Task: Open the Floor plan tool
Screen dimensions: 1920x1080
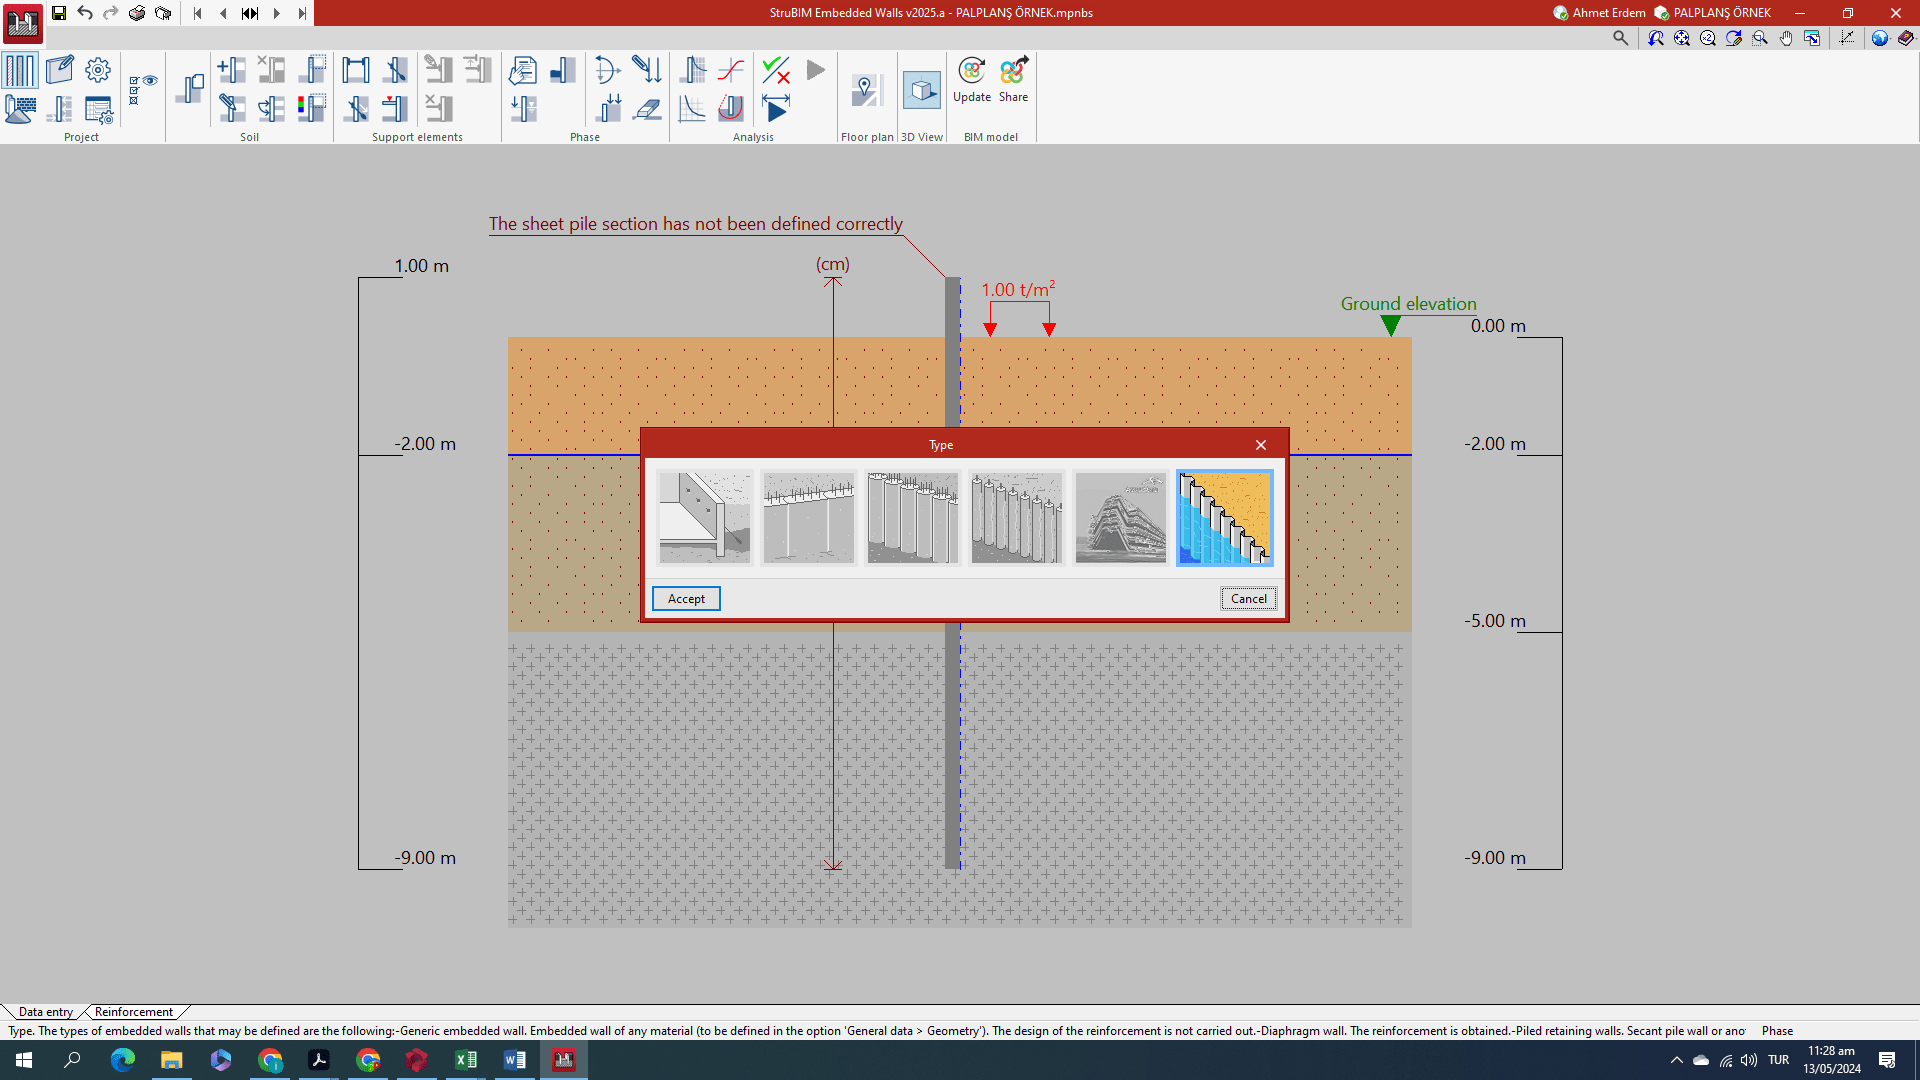Action: click(x=866, y=91)
